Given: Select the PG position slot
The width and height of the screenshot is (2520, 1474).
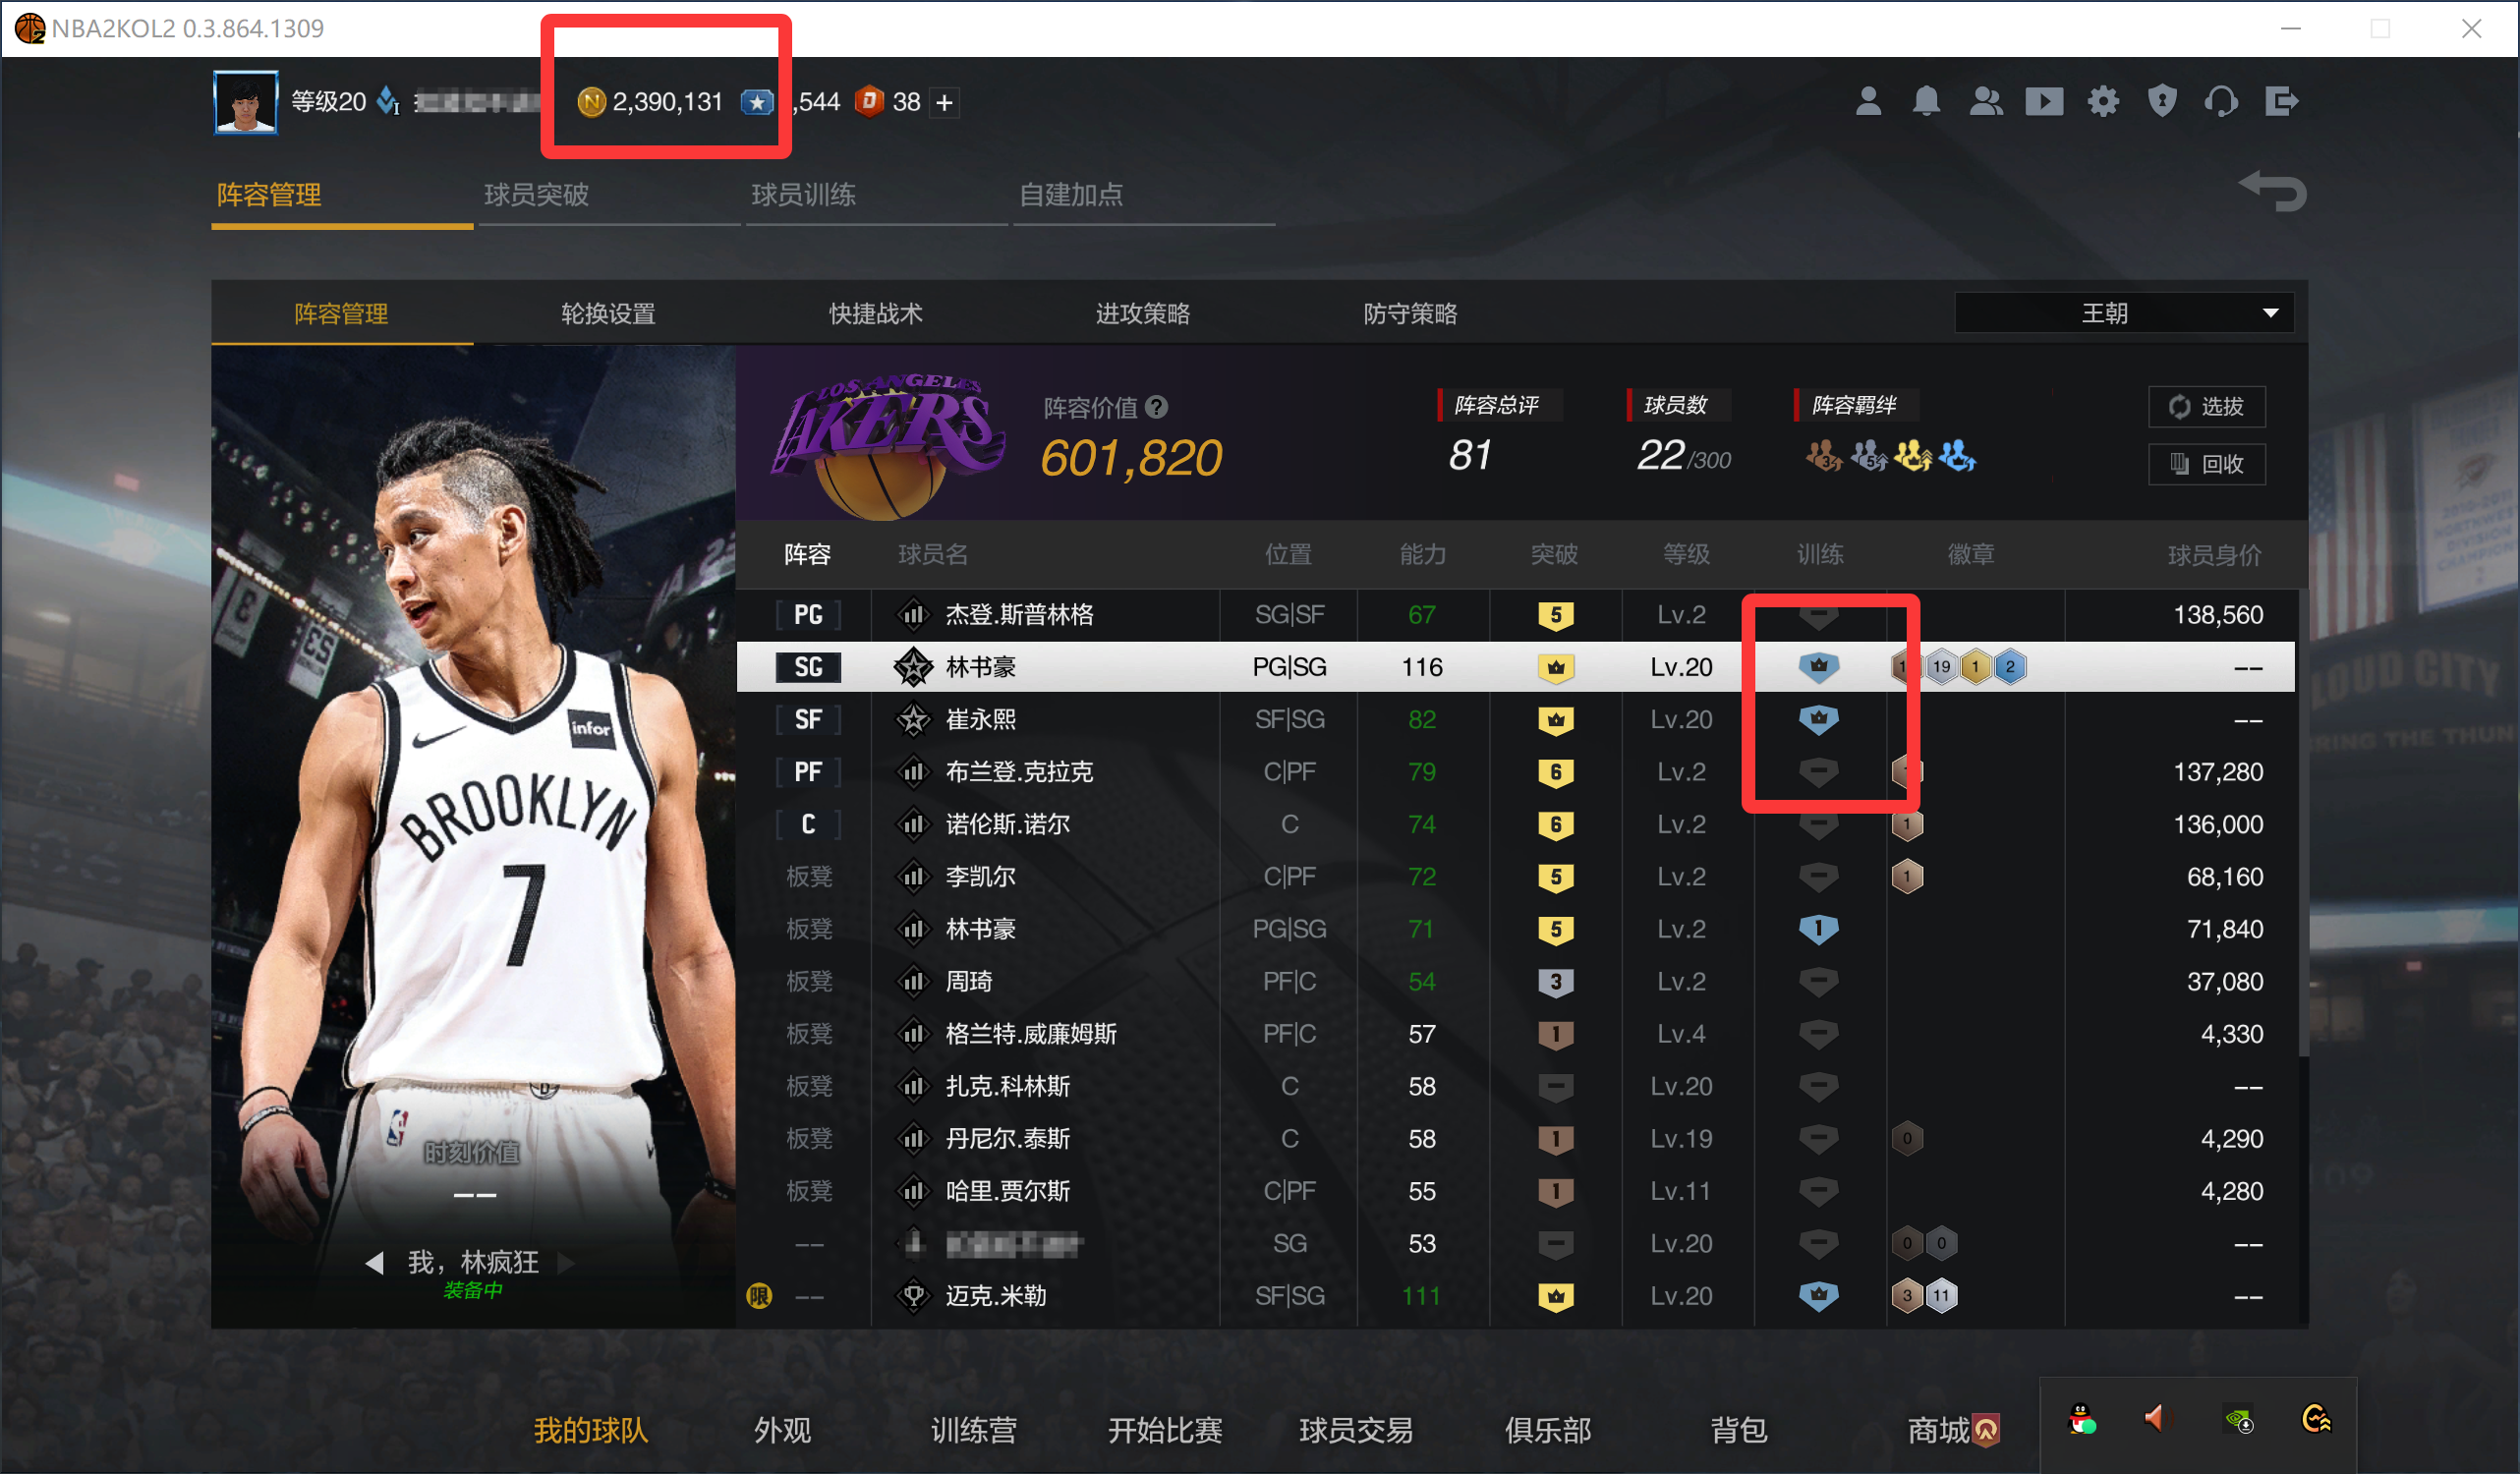Looking at the screenshot, I should click(x=808, y=615).
